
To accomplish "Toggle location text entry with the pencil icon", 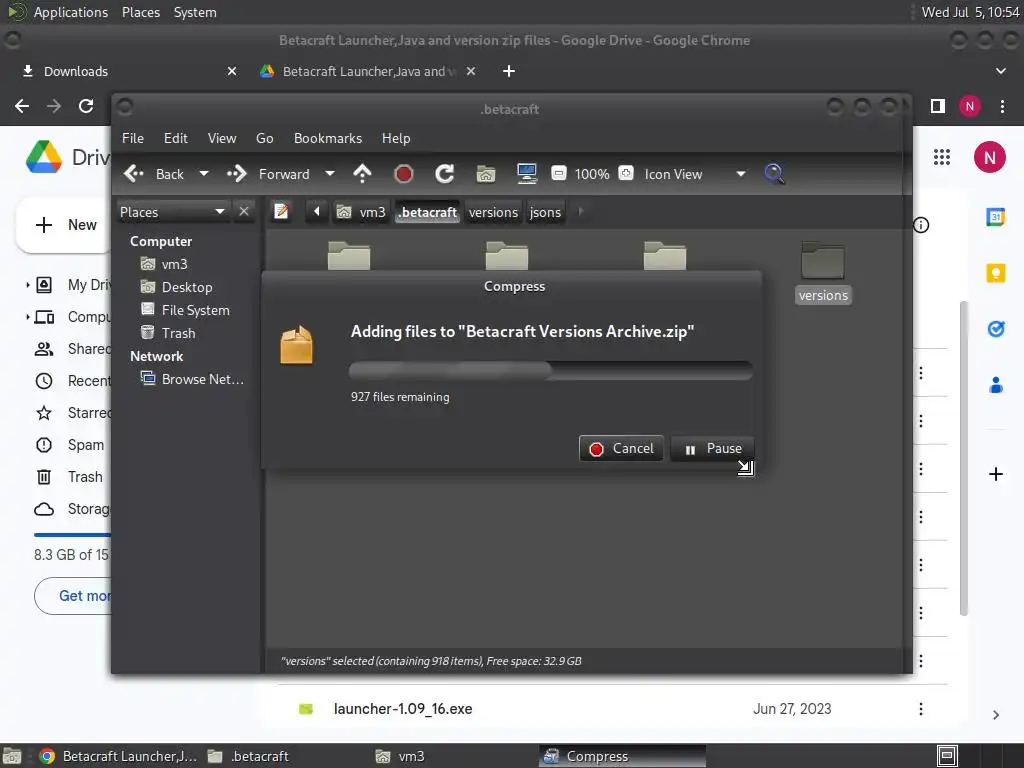I will click(x=281, y=212).
